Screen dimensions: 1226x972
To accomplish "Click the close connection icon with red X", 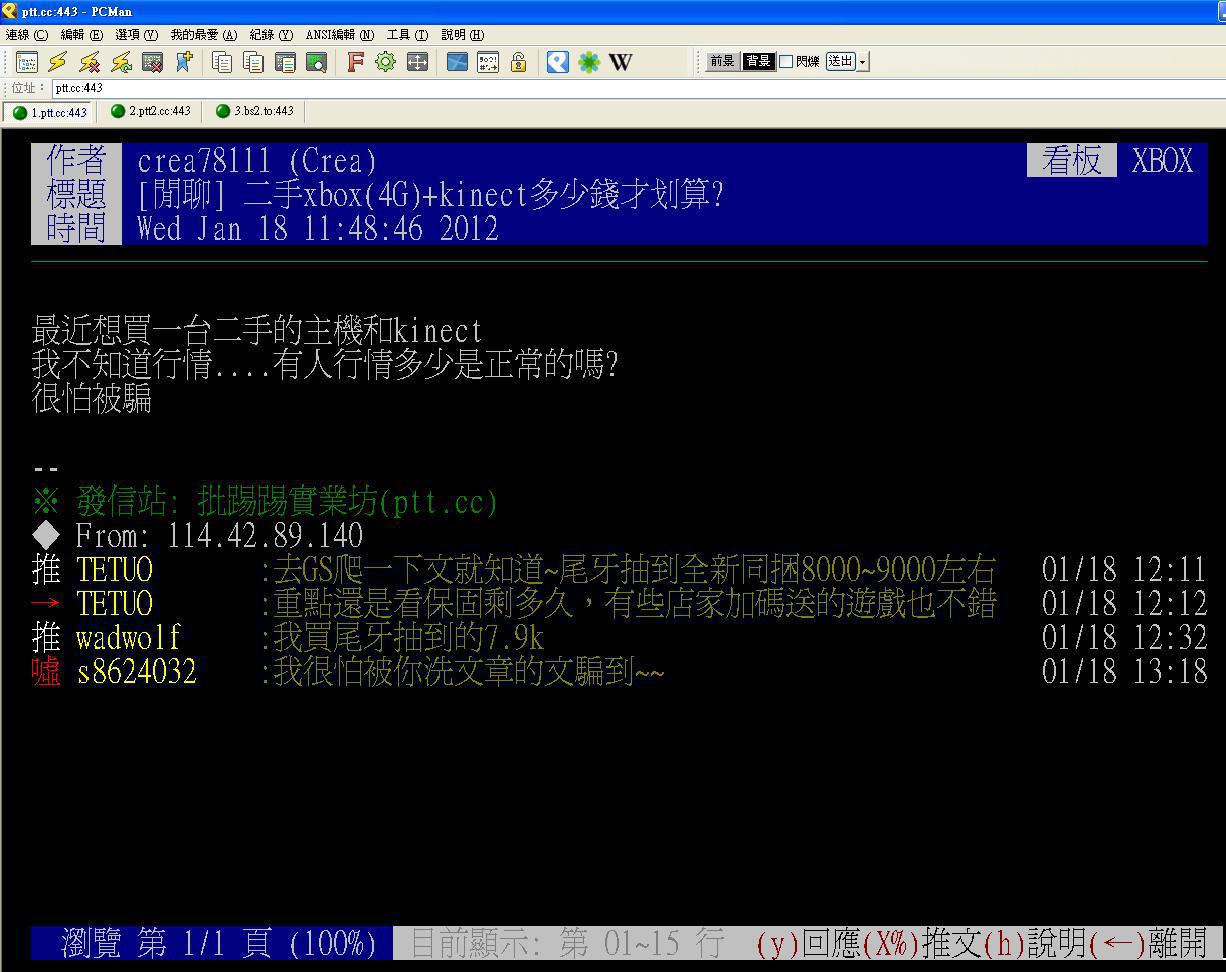I will 152,62.
